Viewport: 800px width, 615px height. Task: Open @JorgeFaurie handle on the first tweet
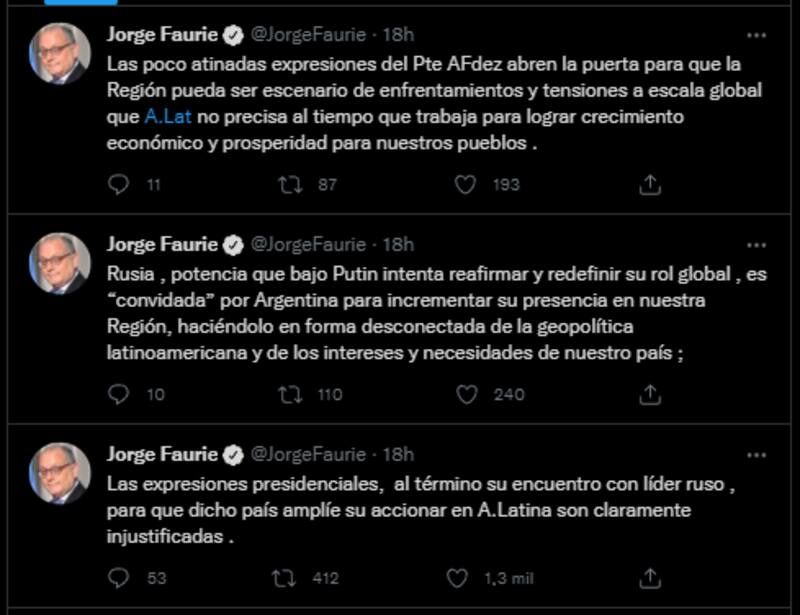tap(307, 35)
